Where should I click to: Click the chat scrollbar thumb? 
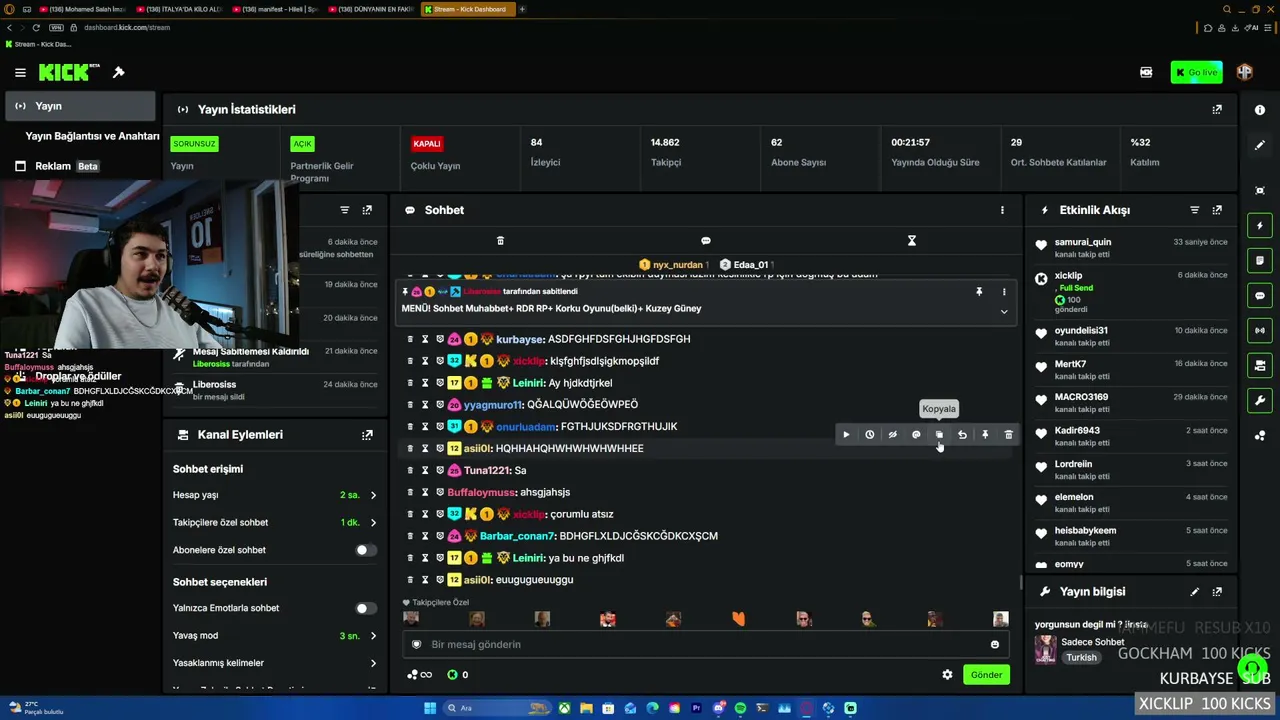(x=1020, y=582)
